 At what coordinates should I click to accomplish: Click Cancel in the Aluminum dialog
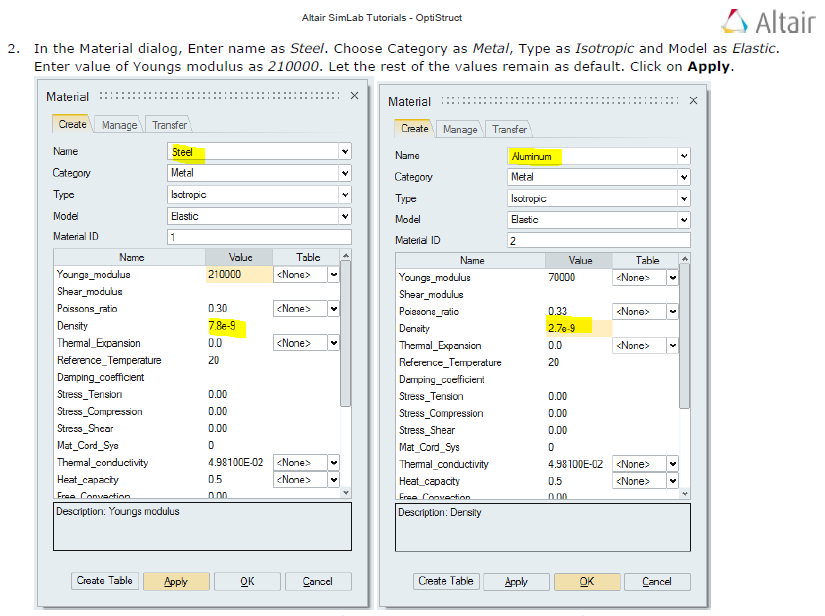point(657,582)
